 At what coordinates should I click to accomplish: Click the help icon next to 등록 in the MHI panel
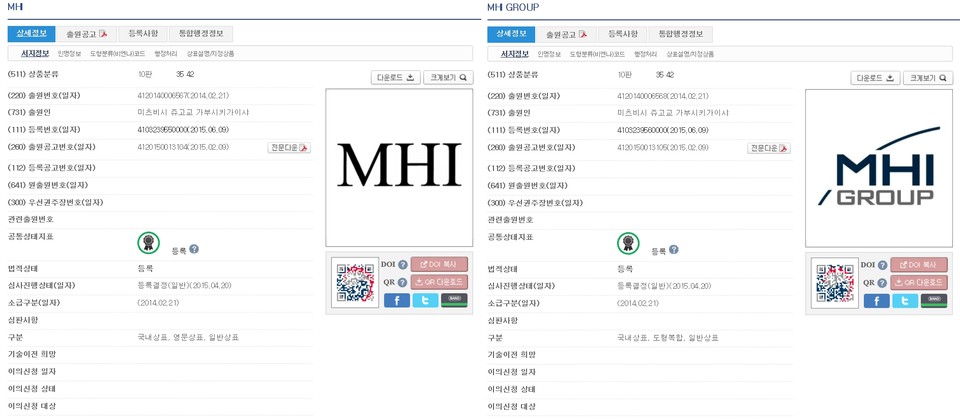click(x=194, y=249)
